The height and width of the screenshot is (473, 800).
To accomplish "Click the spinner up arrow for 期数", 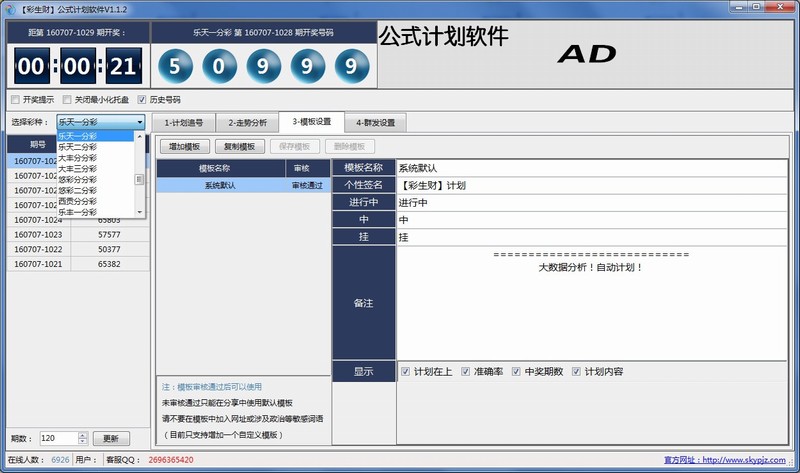I will 82,434.
